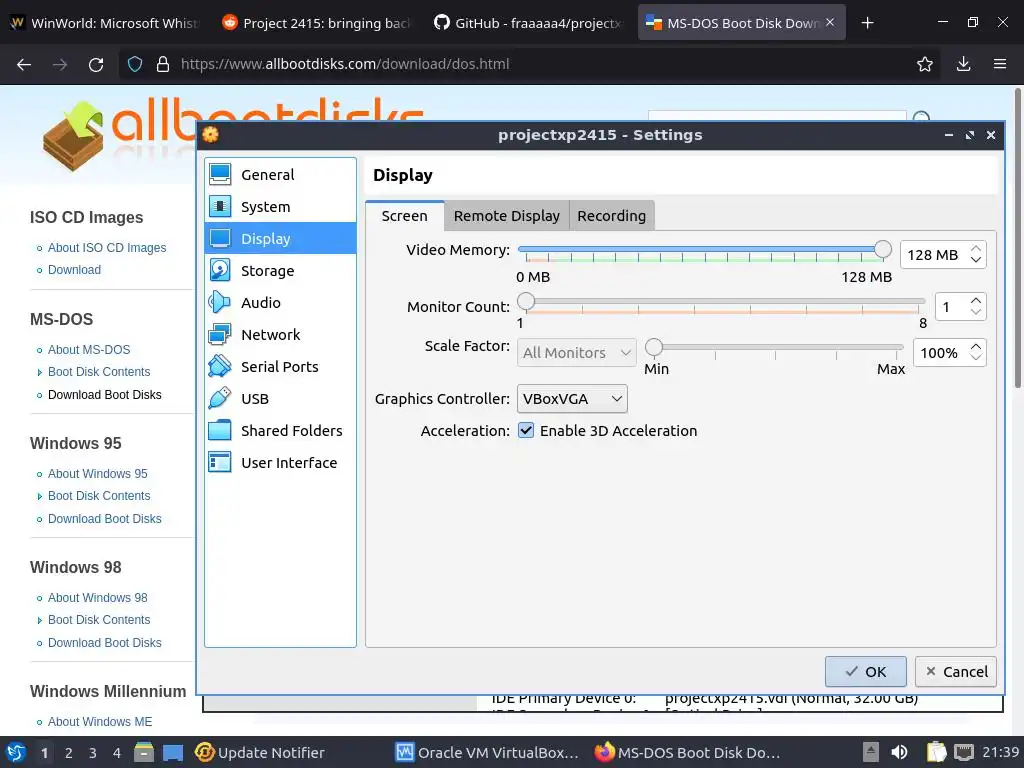Screen dimensions: 1024x768
Task: Click the Scale Factor percentage field
Action: click(940, 353)
